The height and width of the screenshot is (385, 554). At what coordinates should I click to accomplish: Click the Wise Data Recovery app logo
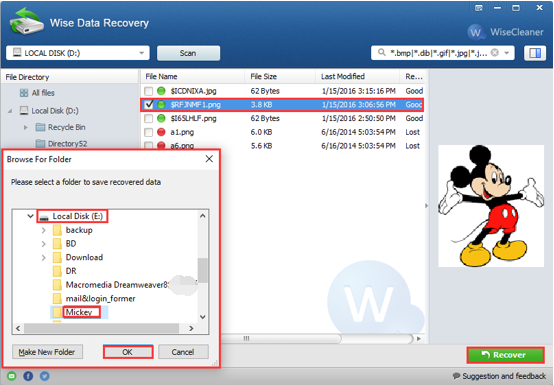pyautogui.click(x=26, y=21)
